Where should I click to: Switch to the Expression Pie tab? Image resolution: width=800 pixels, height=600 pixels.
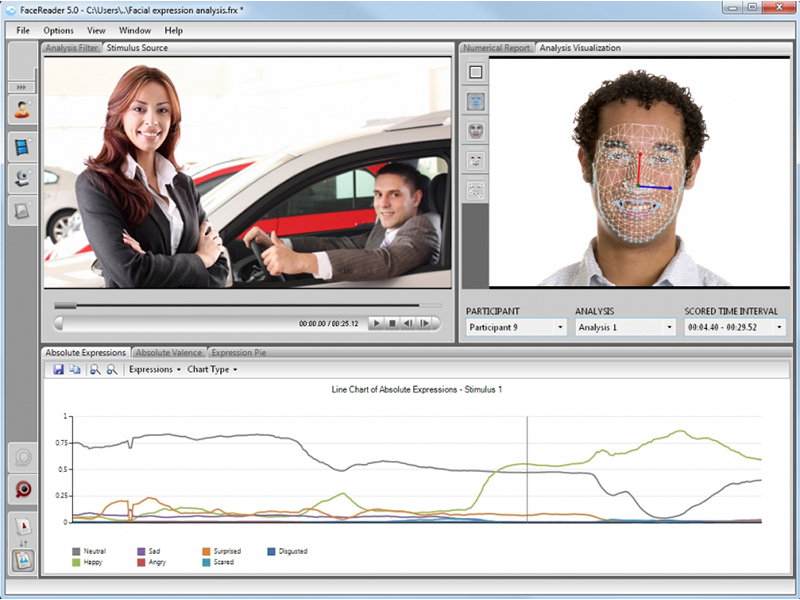(x=238, y=352)
